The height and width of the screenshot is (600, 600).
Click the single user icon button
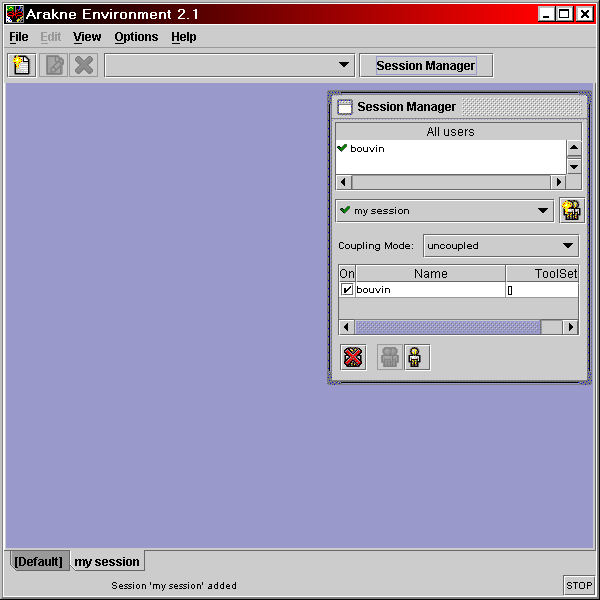tap(416, 357)
